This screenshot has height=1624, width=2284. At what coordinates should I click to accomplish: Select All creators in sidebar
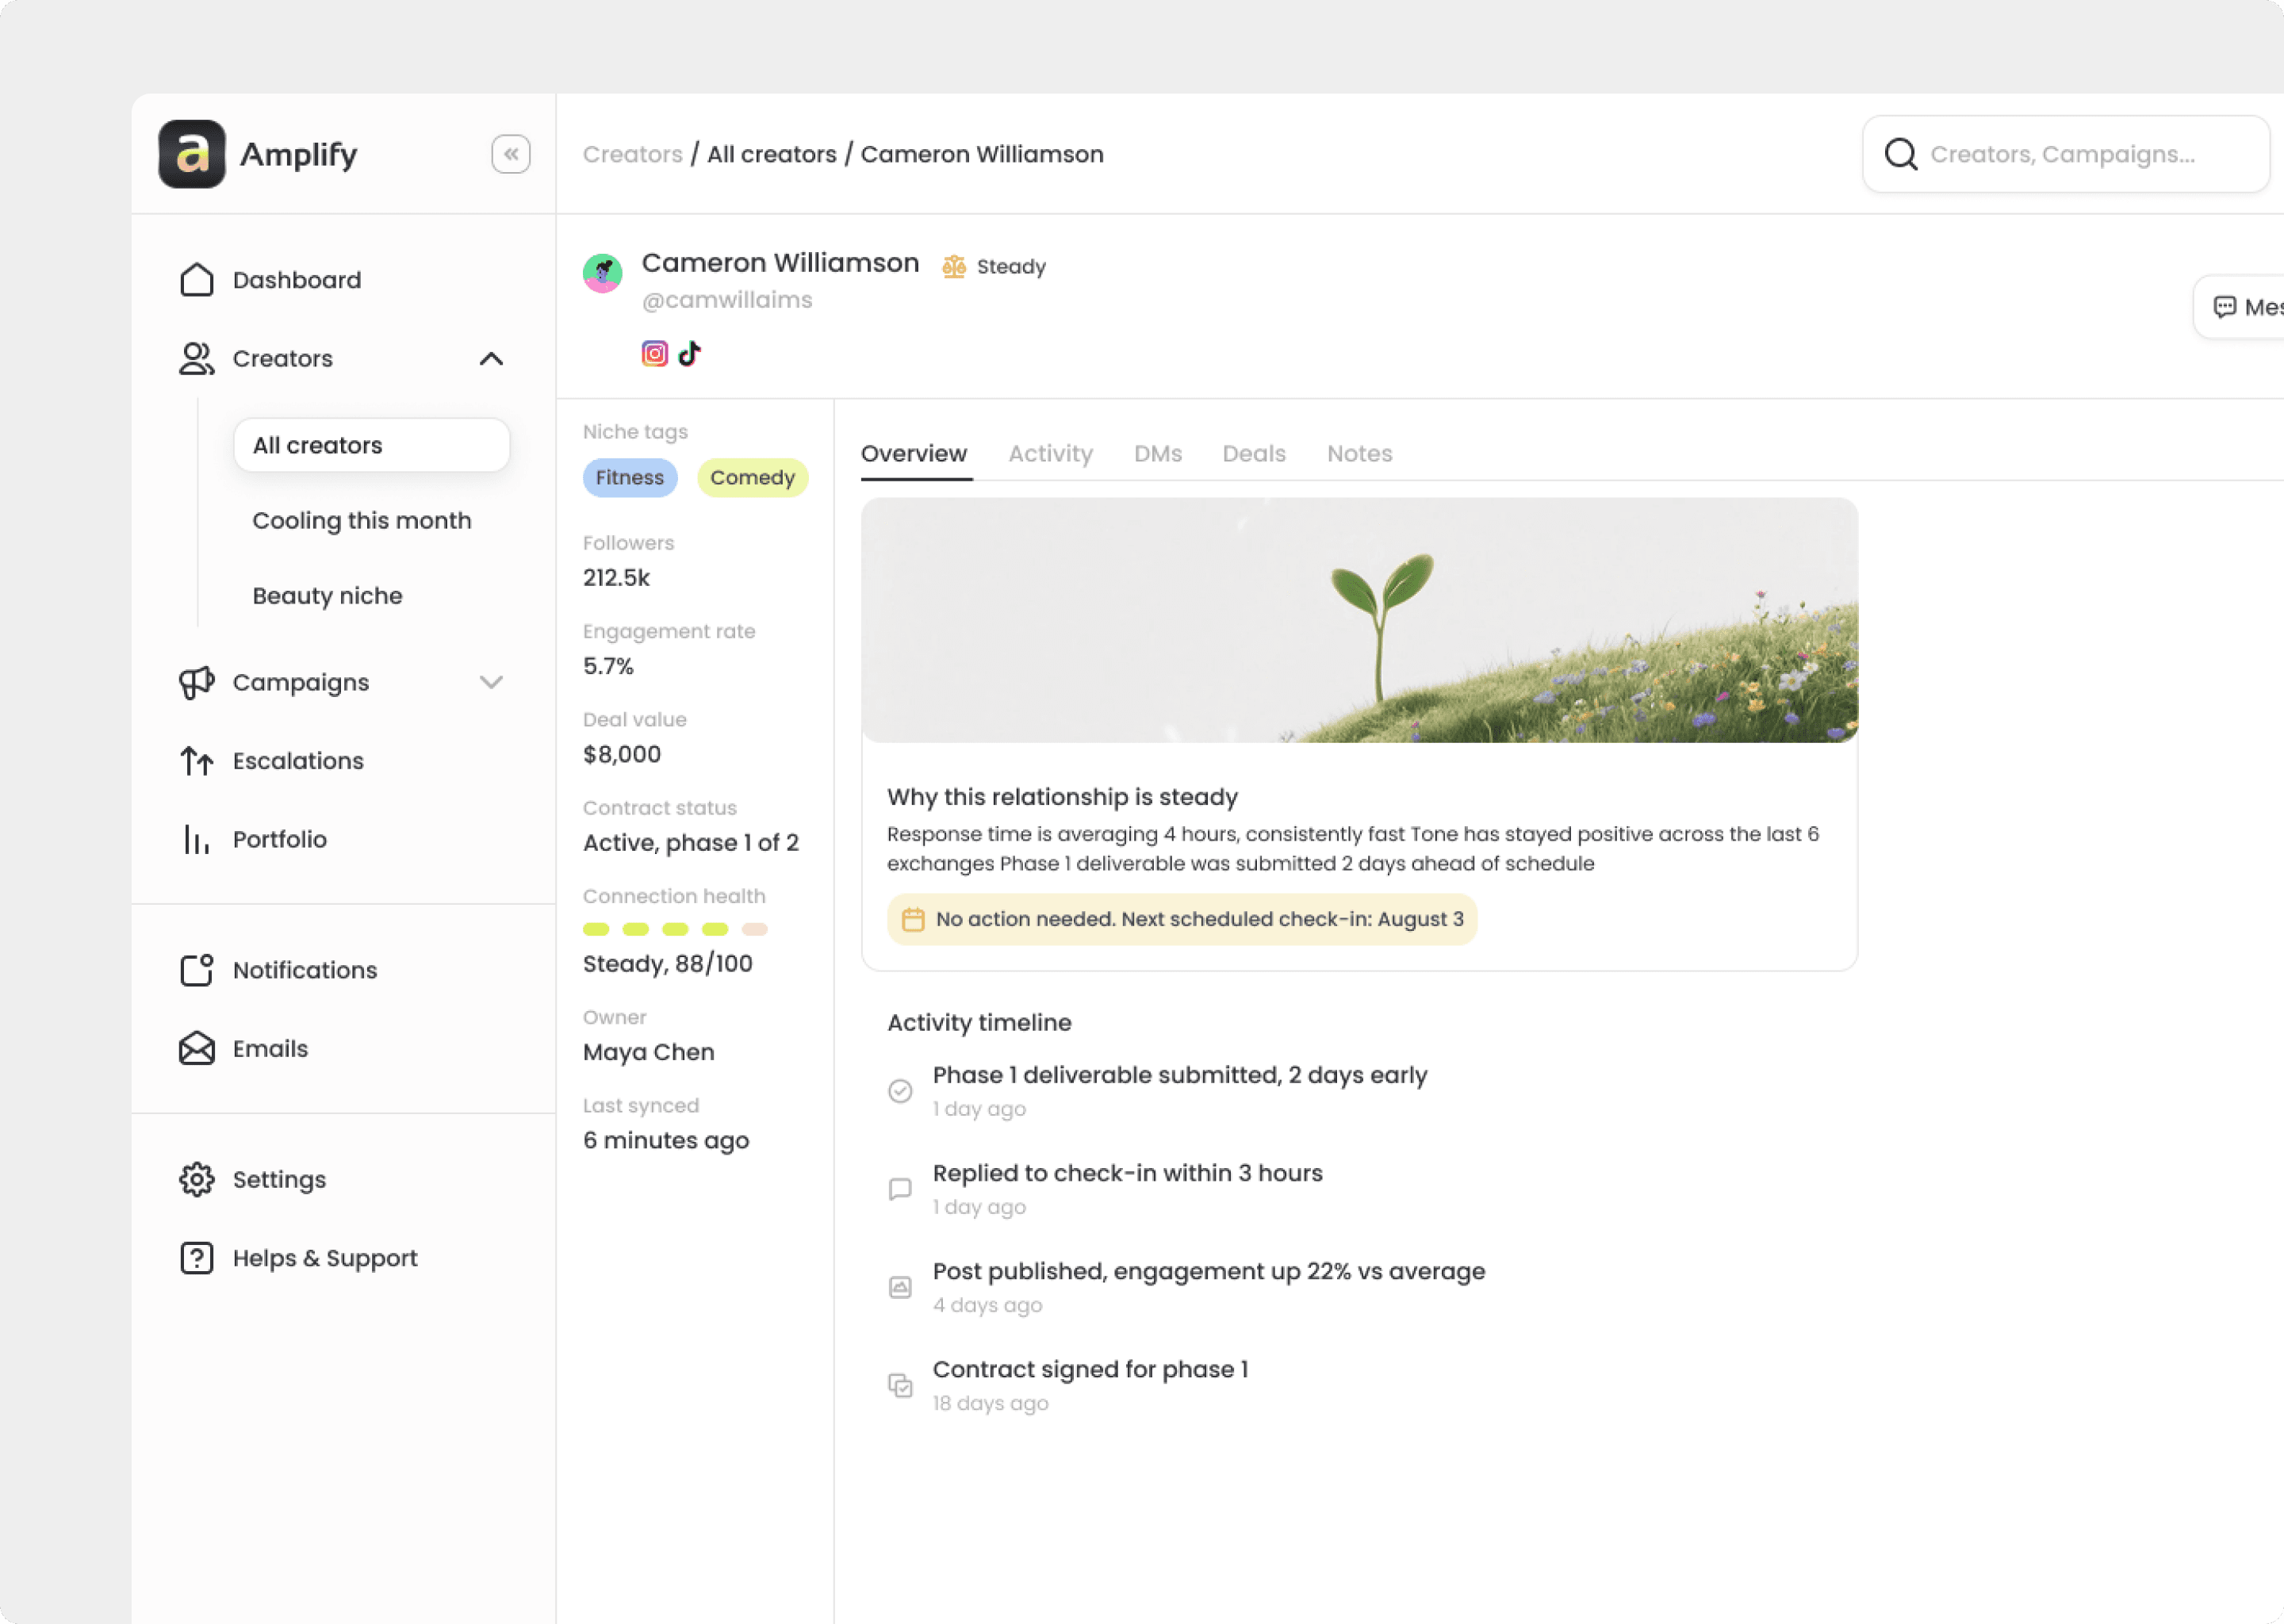pos(372,445)
